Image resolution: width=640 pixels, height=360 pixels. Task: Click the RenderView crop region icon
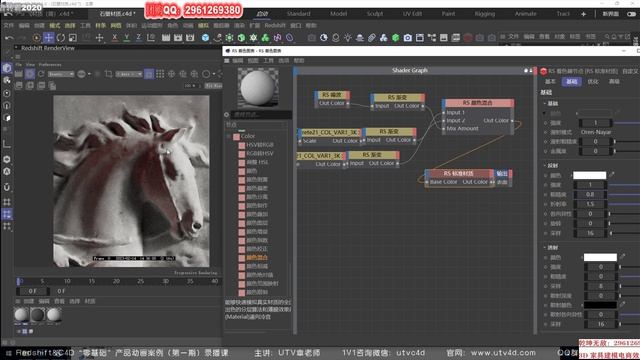click(x=109, y=74)
